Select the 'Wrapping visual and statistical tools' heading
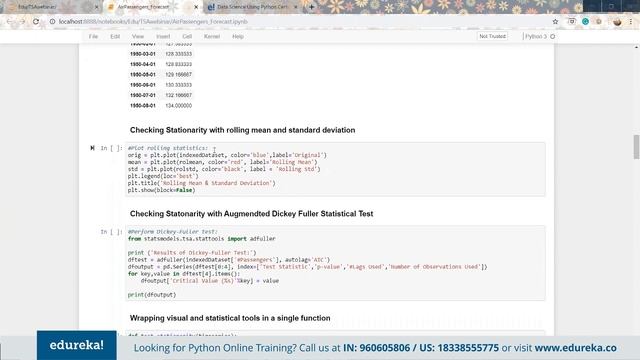Image resolution: width=640 pixels, height=360 pixels. (x=230, y=318)
